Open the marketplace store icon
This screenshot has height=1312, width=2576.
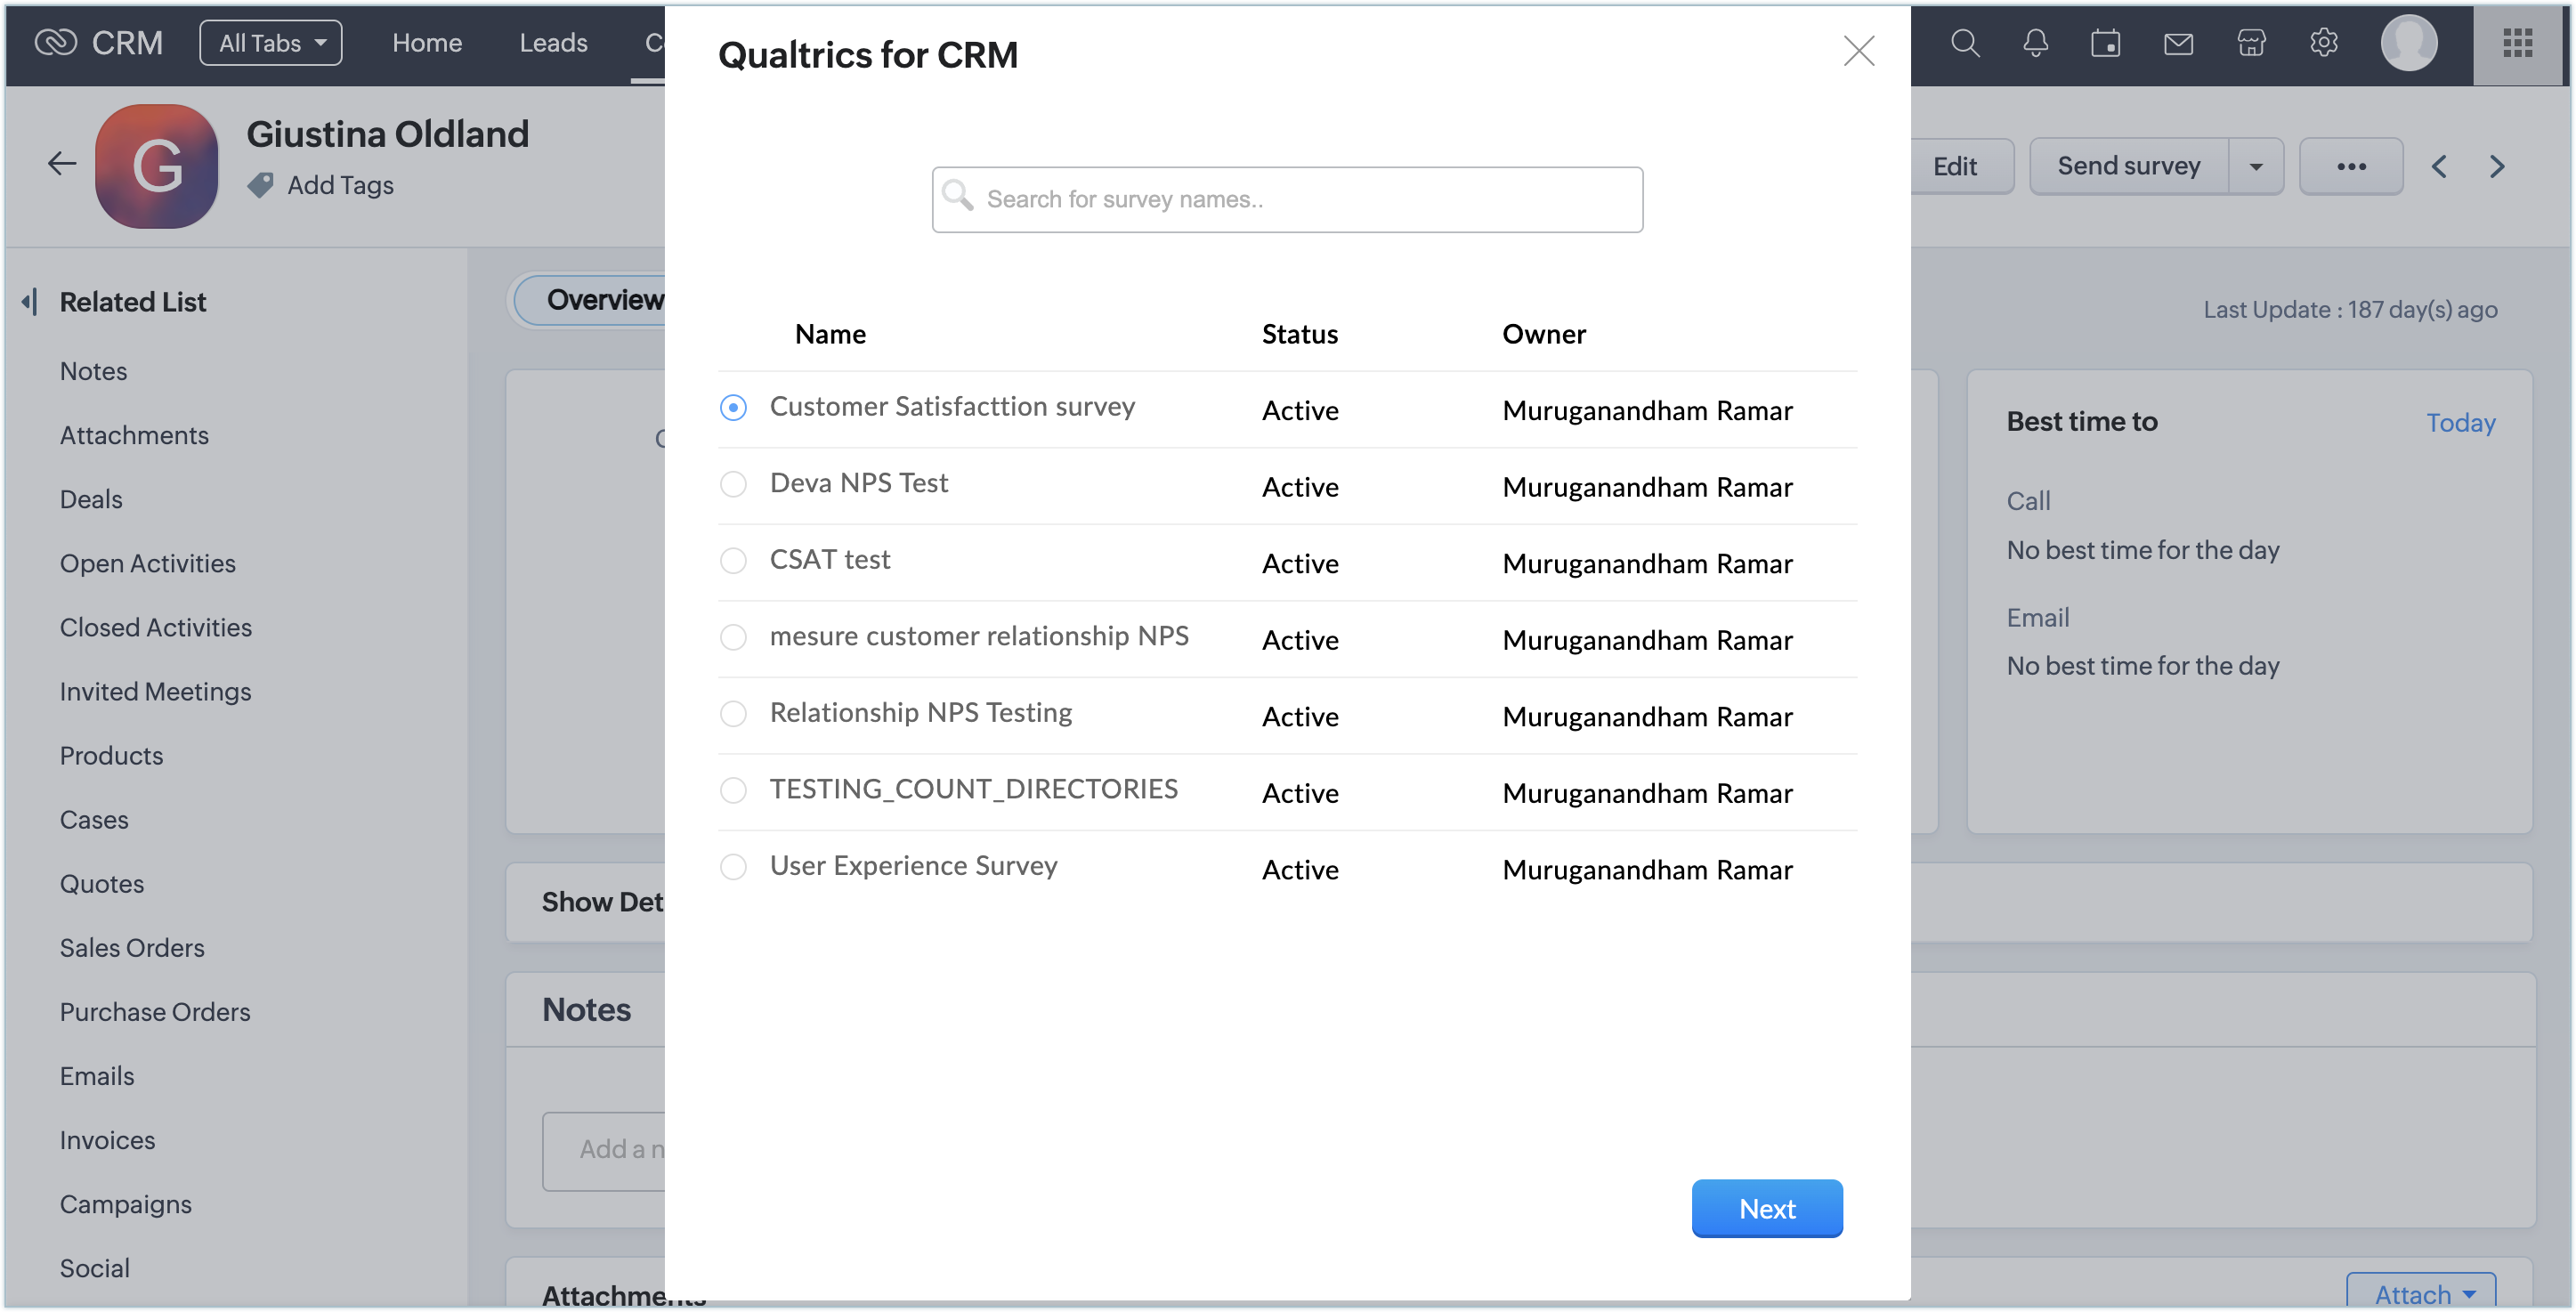pyautogui.click(x=2251, y=43)
